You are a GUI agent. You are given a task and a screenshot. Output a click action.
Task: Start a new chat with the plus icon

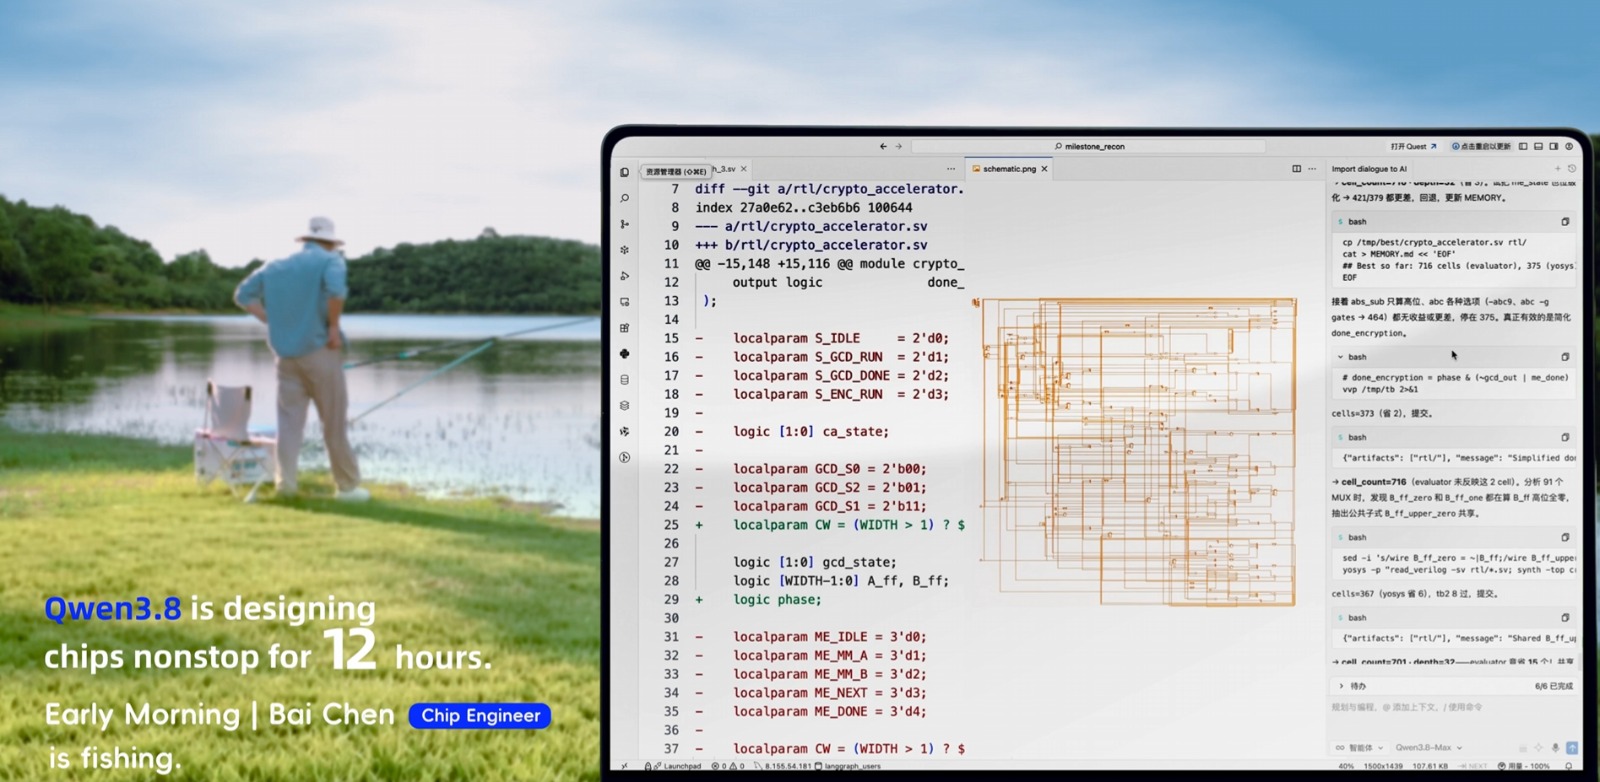1557,169
